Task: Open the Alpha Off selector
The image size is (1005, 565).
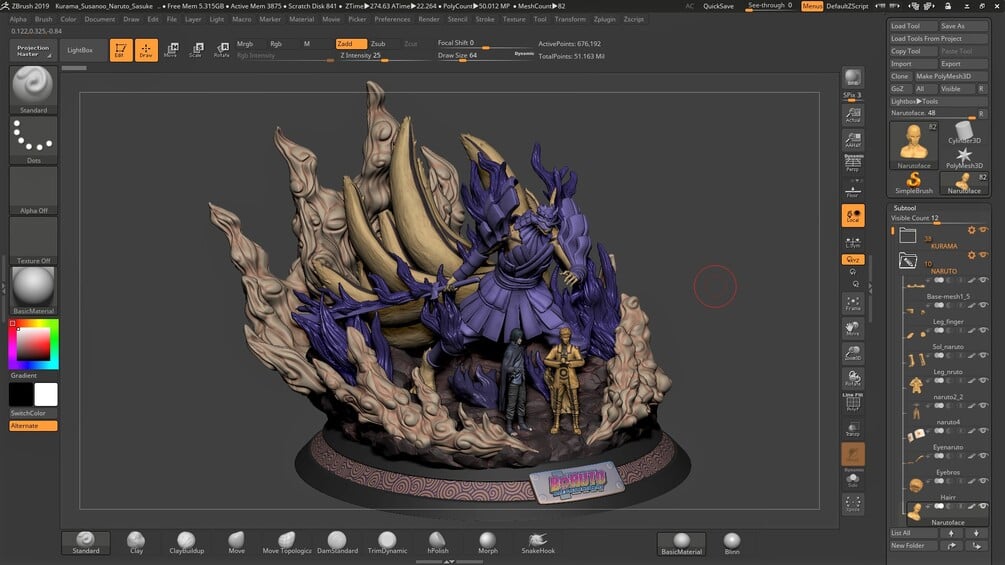Action: click(33, 190)
